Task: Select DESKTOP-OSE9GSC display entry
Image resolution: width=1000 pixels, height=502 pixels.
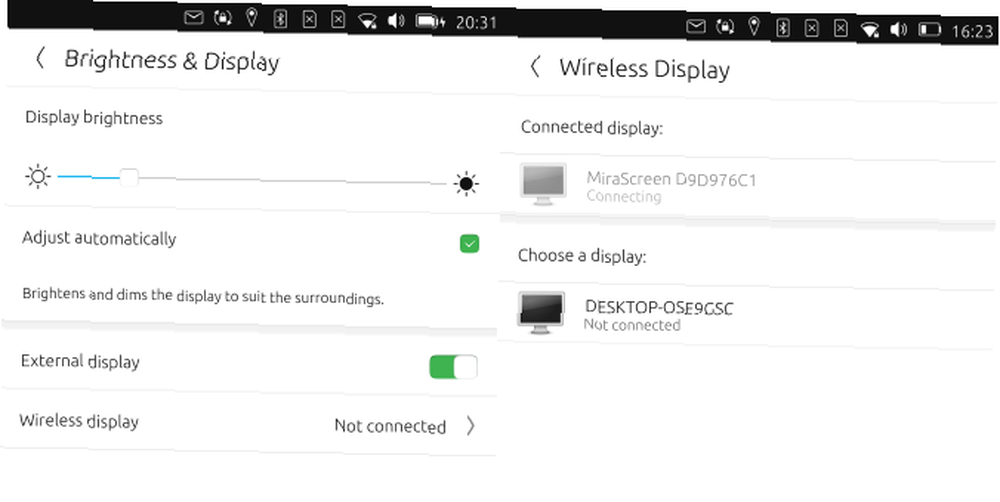Action: tap(748, 314)
